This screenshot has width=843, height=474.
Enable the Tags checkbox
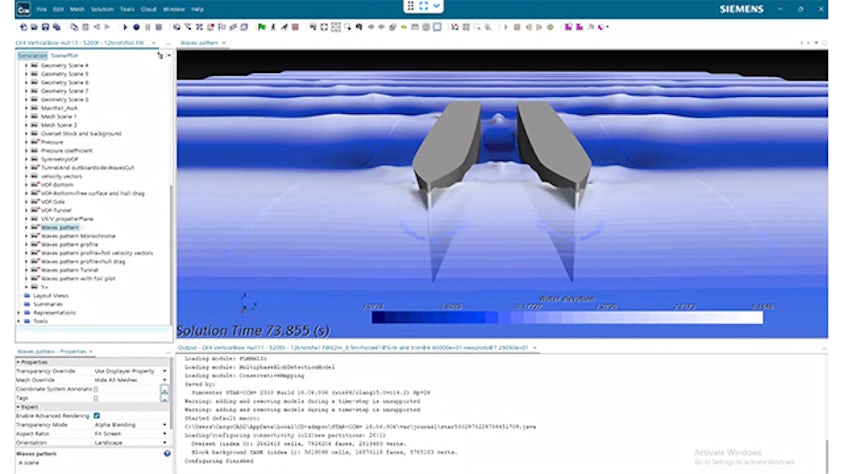pos(96,398)
